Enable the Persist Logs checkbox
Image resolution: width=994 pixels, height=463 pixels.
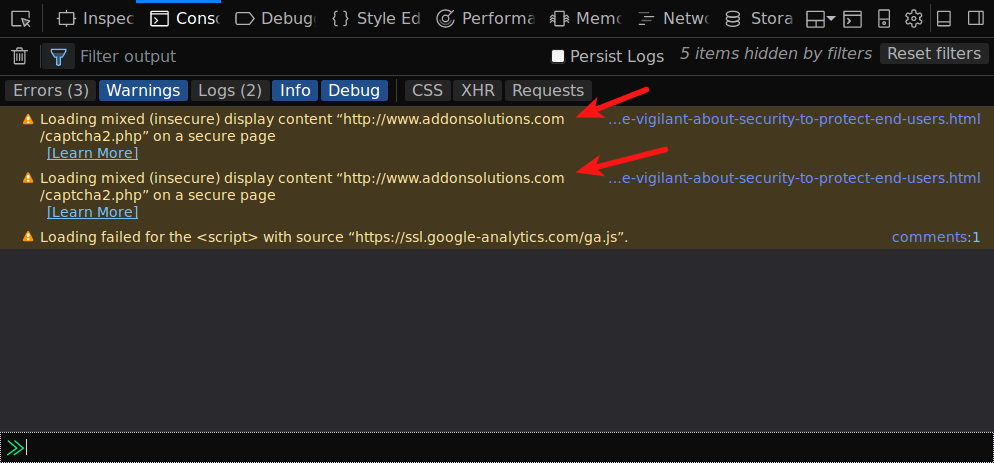coord(559,56)
